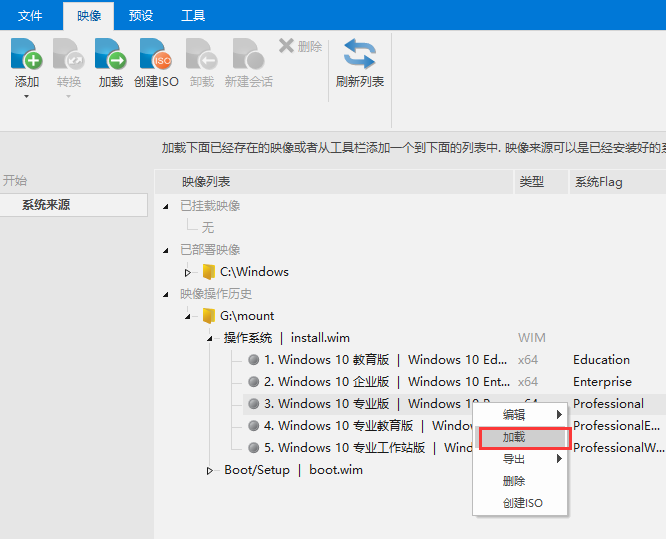
Task: Choose 删除 in the context menu
Action: tap(520, 481)
